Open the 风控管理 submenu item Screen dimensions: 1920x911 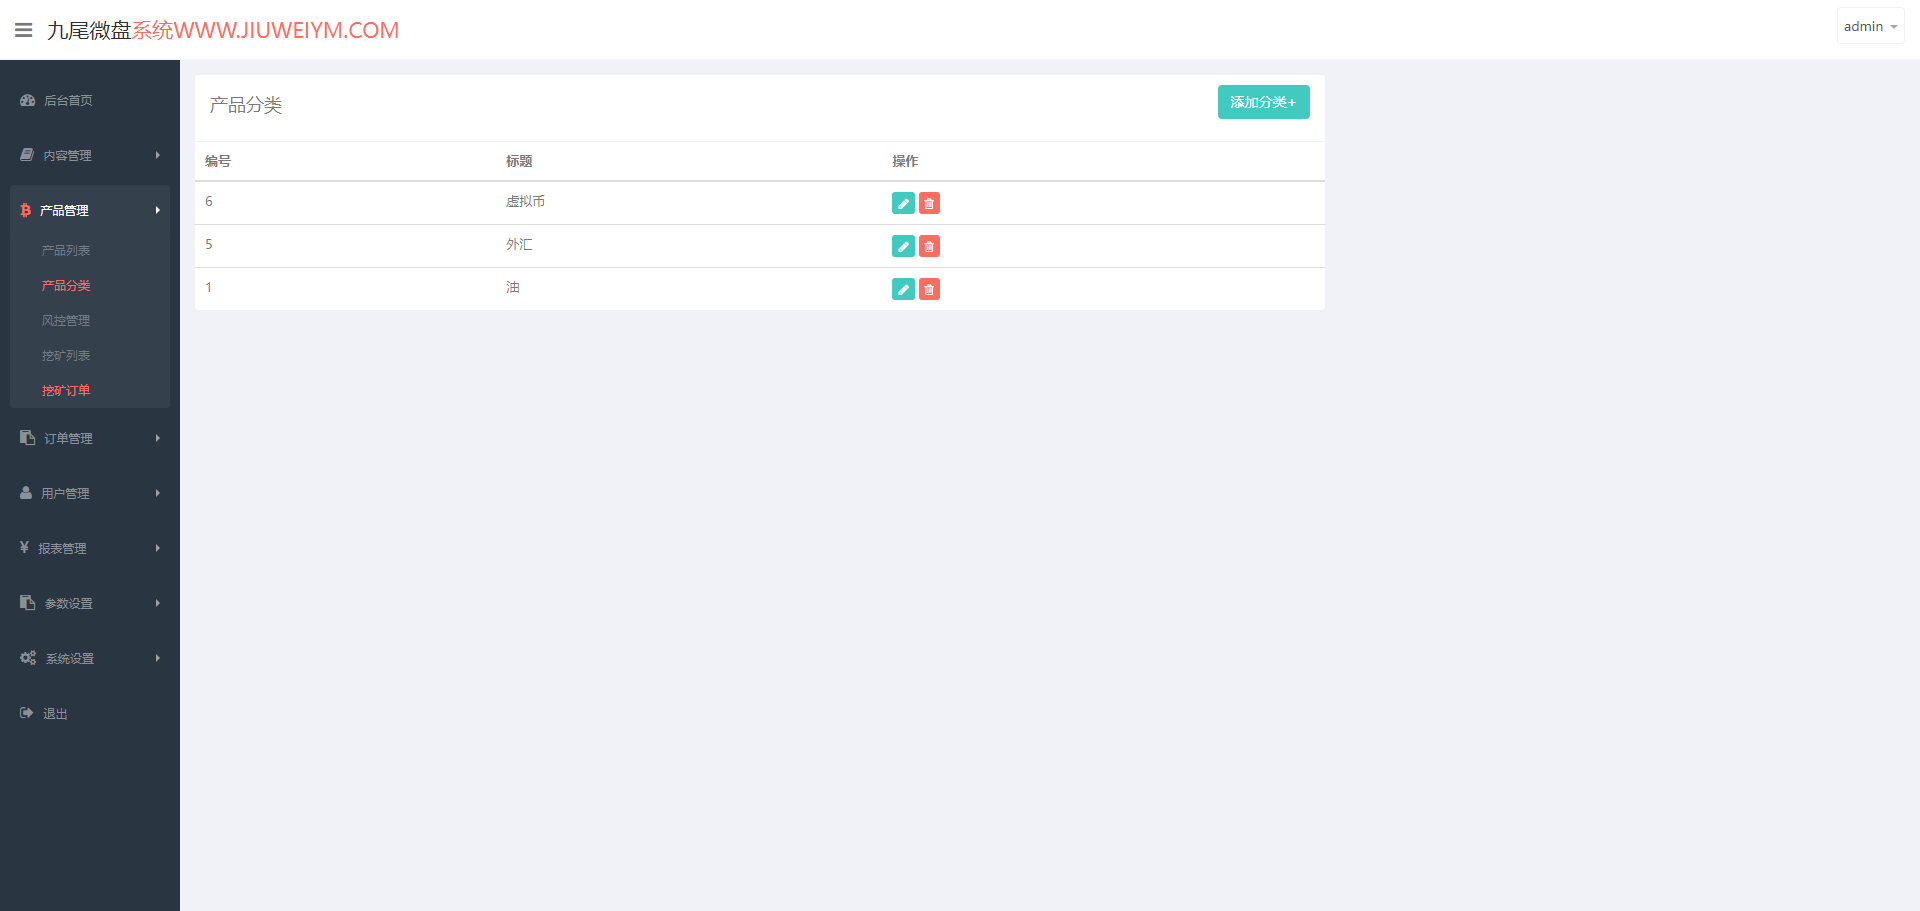pos(66,320)
